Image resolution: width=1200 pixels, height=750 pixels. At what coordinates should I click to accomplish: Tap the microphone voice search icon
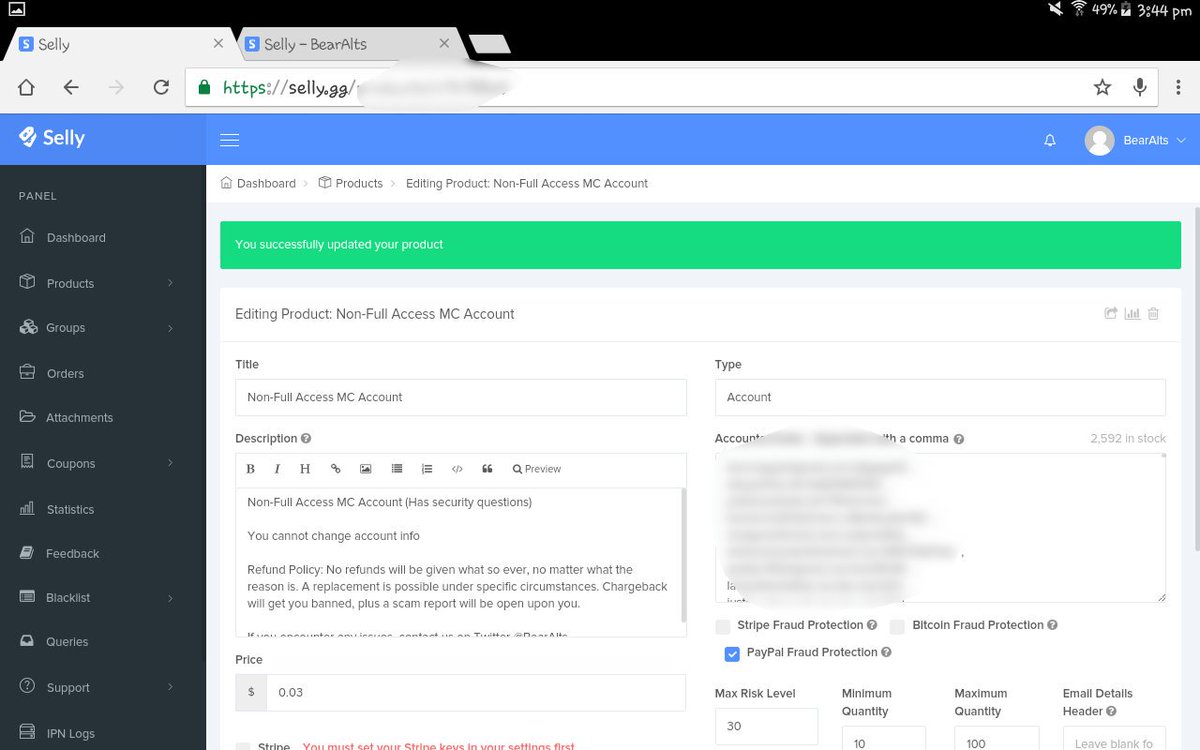point(1139,87)
